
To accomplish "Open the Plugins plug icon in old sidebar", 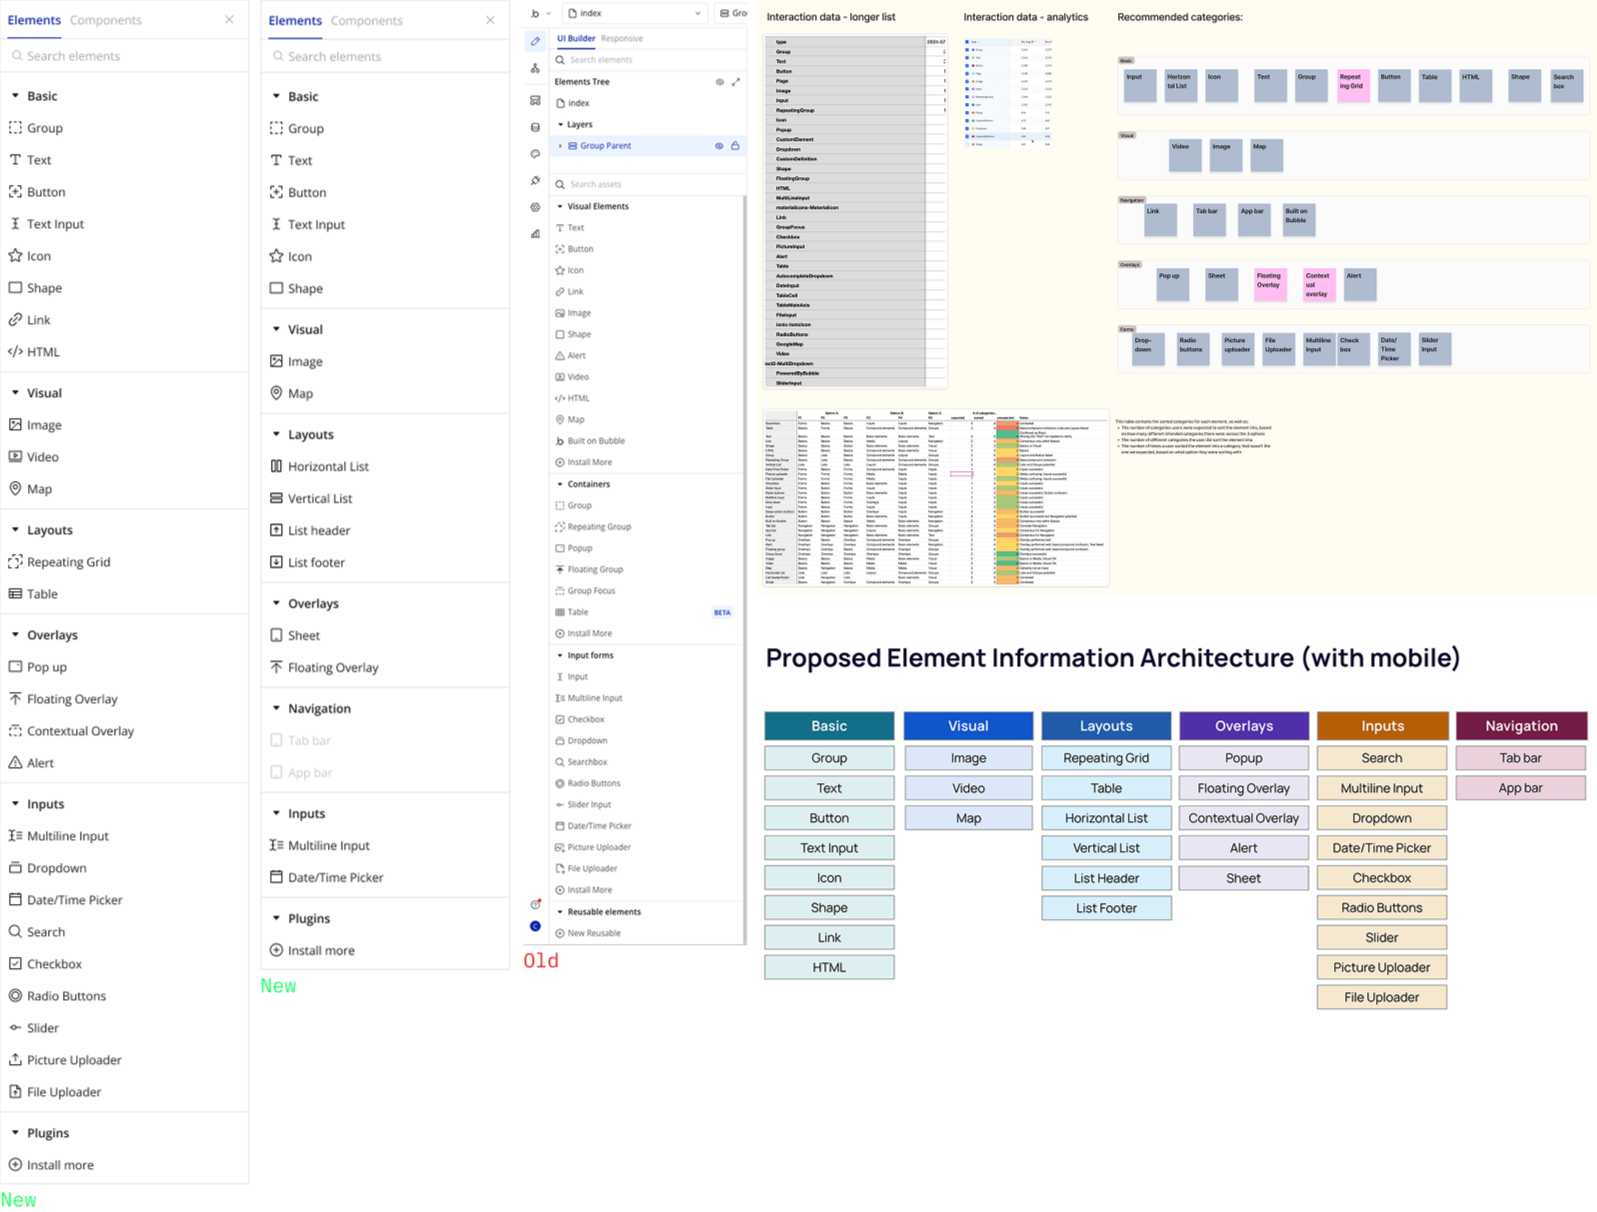I will click(x=535, y=181).
